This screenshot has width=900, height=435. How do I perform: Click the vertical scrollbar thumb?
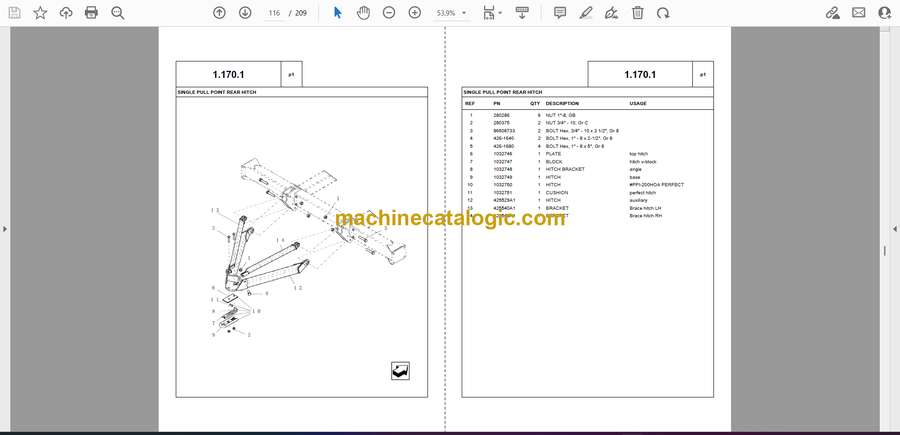pos(884,251)
